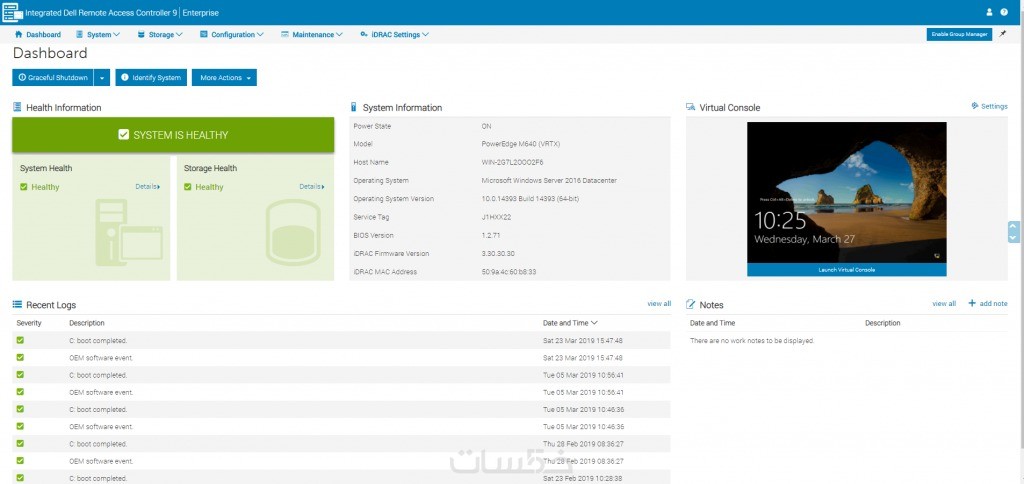Open the user account icon
Screen dimensions: 1024x484
989,12
